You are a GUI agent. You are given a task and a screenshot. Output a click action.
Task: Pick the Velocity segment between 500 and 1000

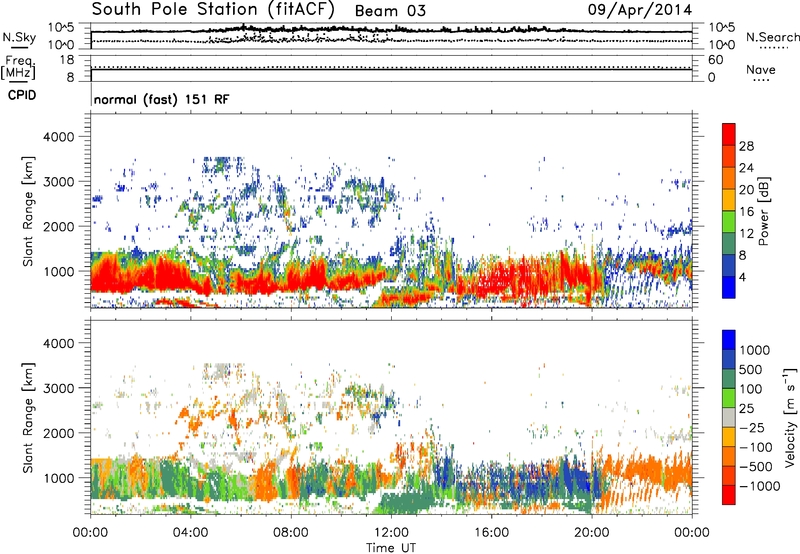[x=729, y=359]
